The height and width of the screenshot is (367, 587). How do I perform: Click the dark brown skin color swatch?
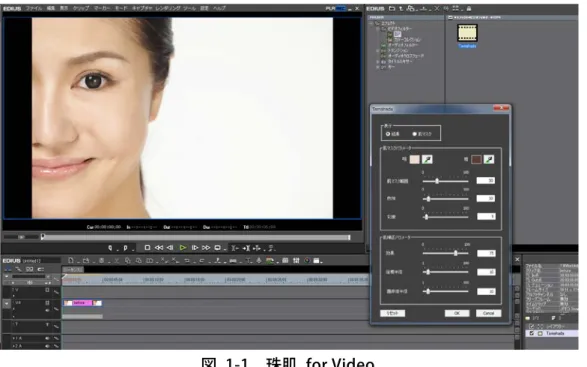tap(476, 160)
